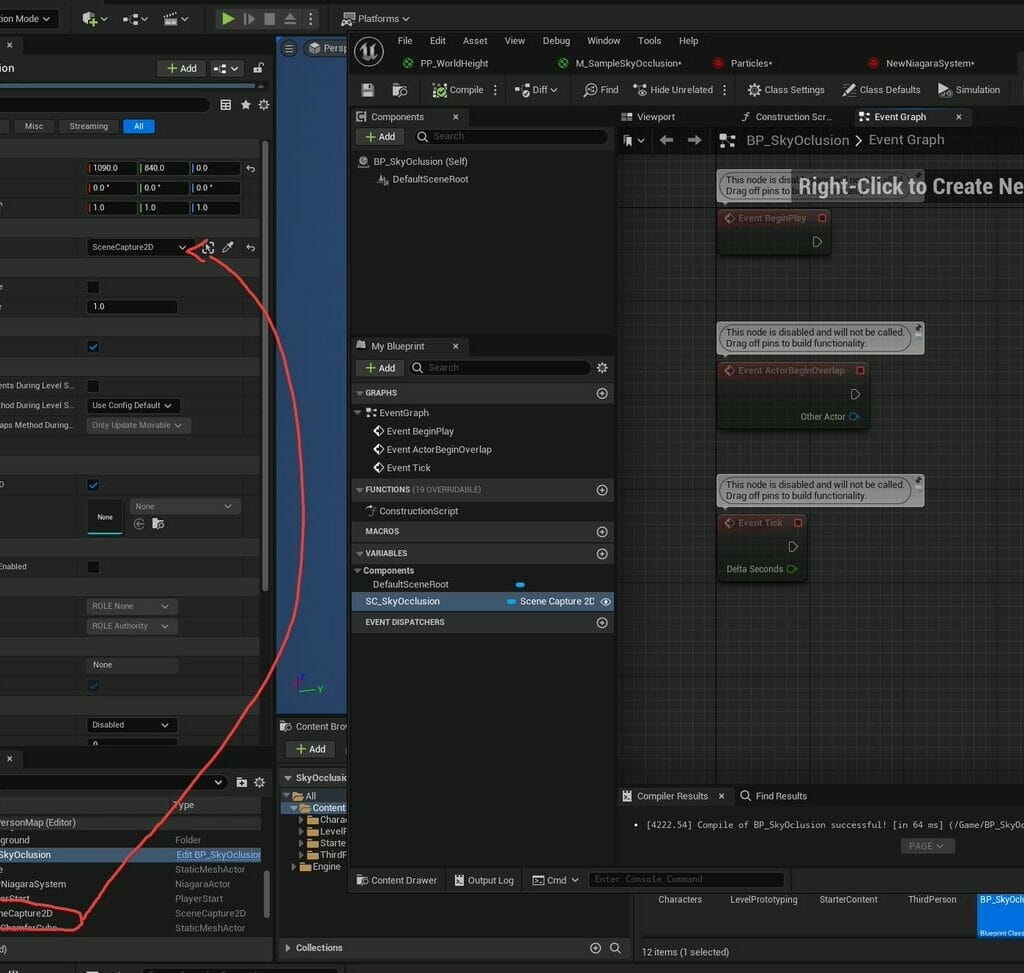Toggle the eye icon on Scene Capture 2D variable
This screenshot has width=1024, height=973.
coord(606,602)
